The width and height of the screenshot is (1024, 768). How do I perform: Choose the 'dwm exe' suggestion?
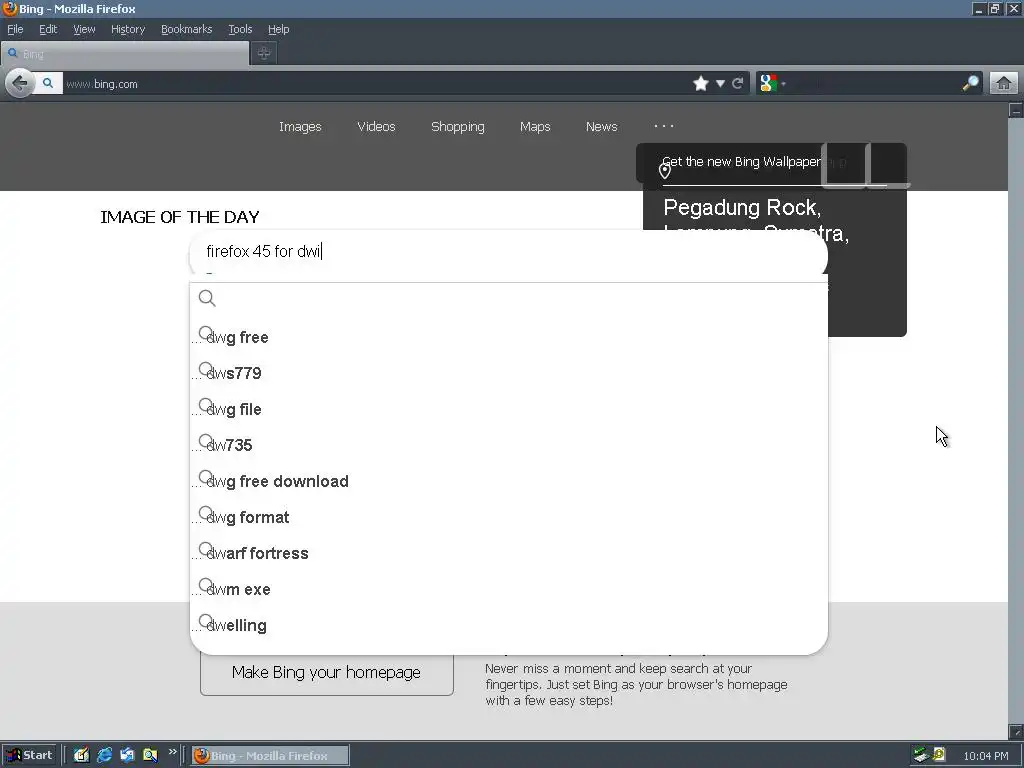(x=508, y=589)
